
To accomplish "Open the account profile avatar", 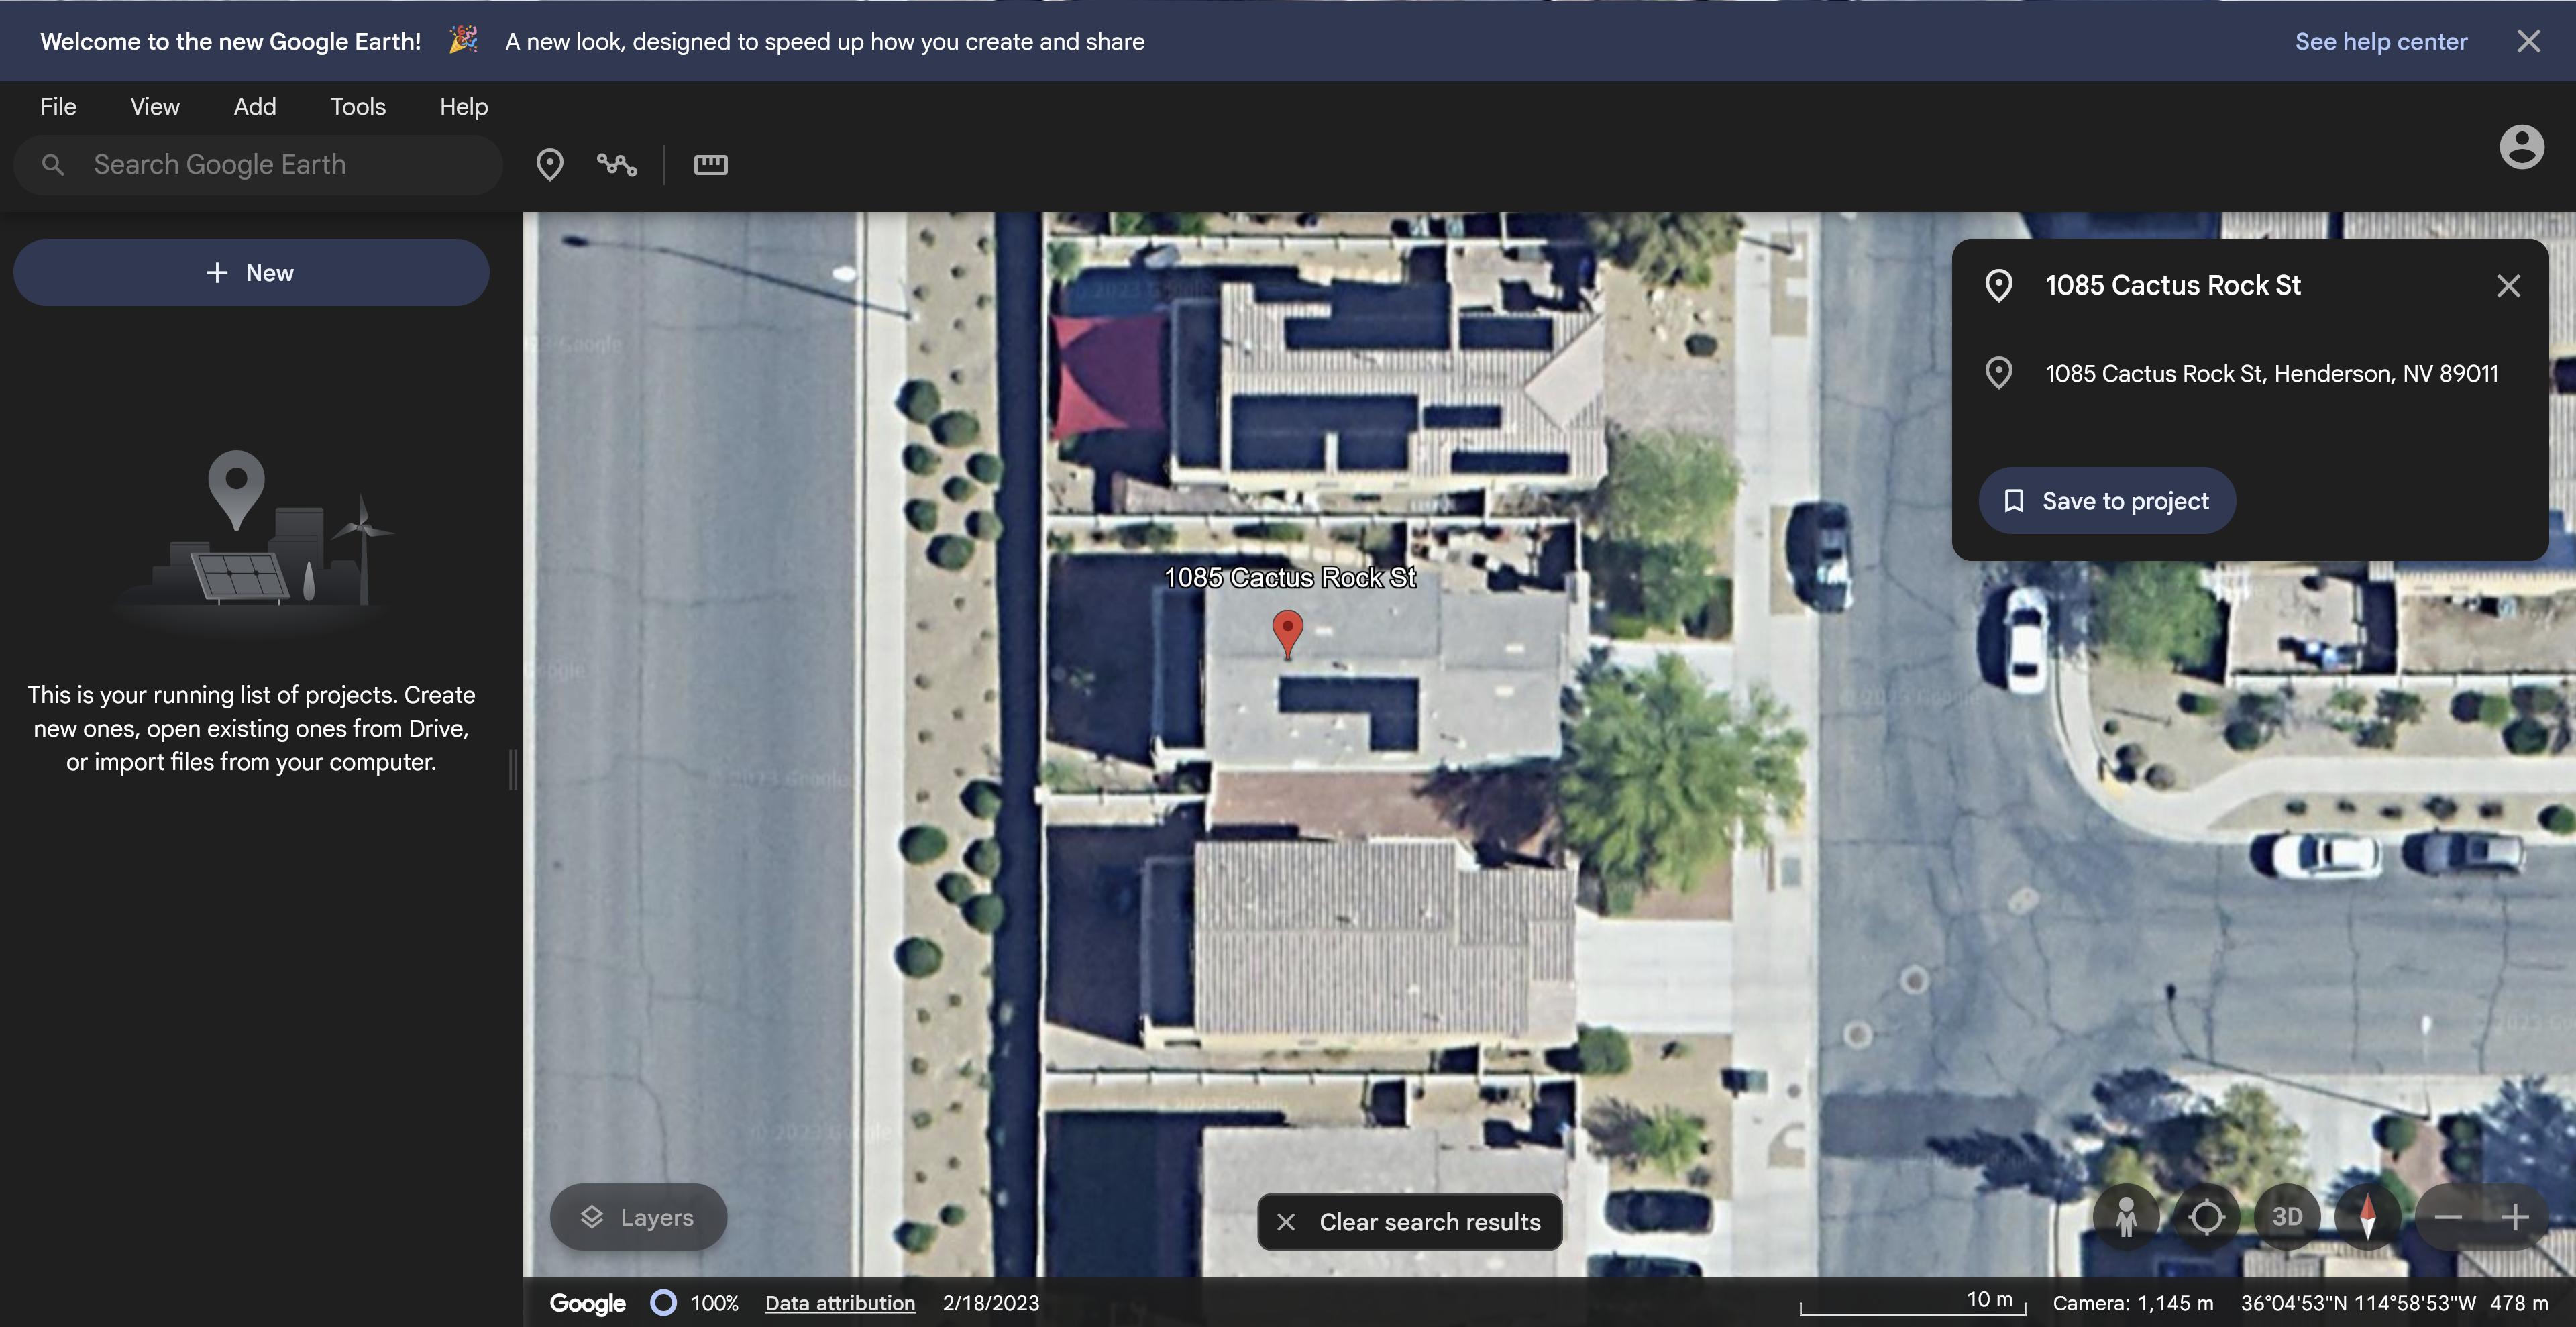I will (x=2521, y=147).
